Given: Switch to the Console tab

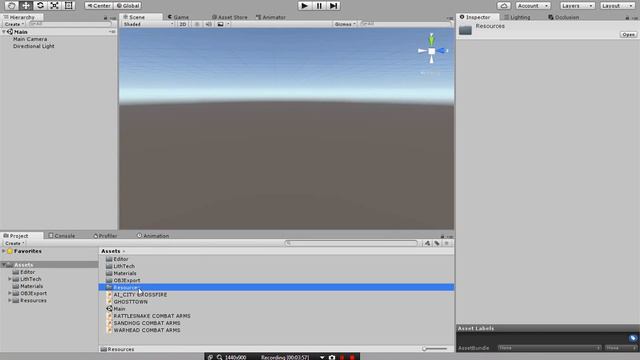Looking at the screenshot, I should (62, 236).
